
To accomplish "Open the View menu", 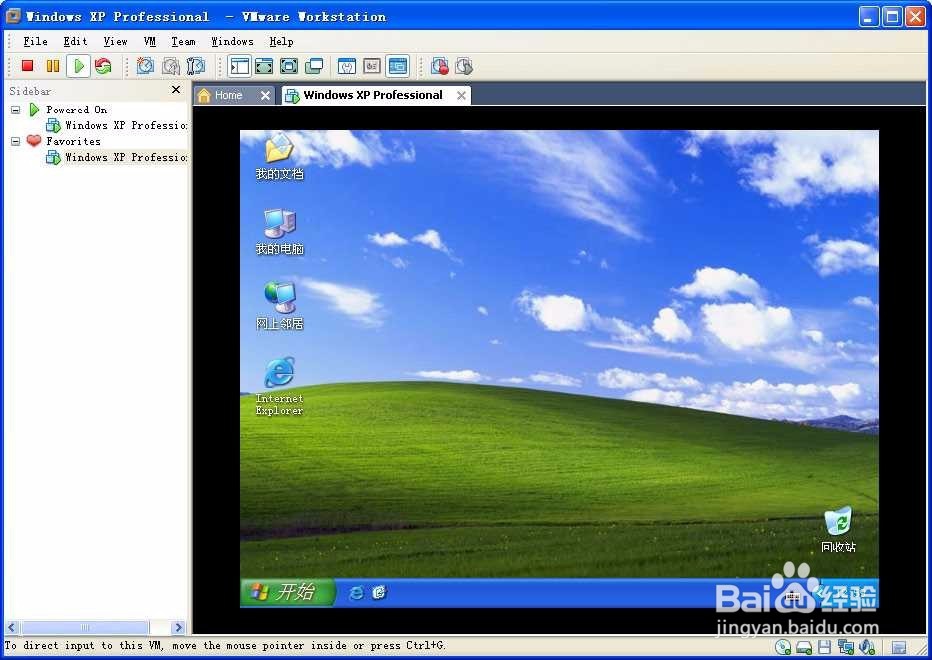I will coord(115,42).
